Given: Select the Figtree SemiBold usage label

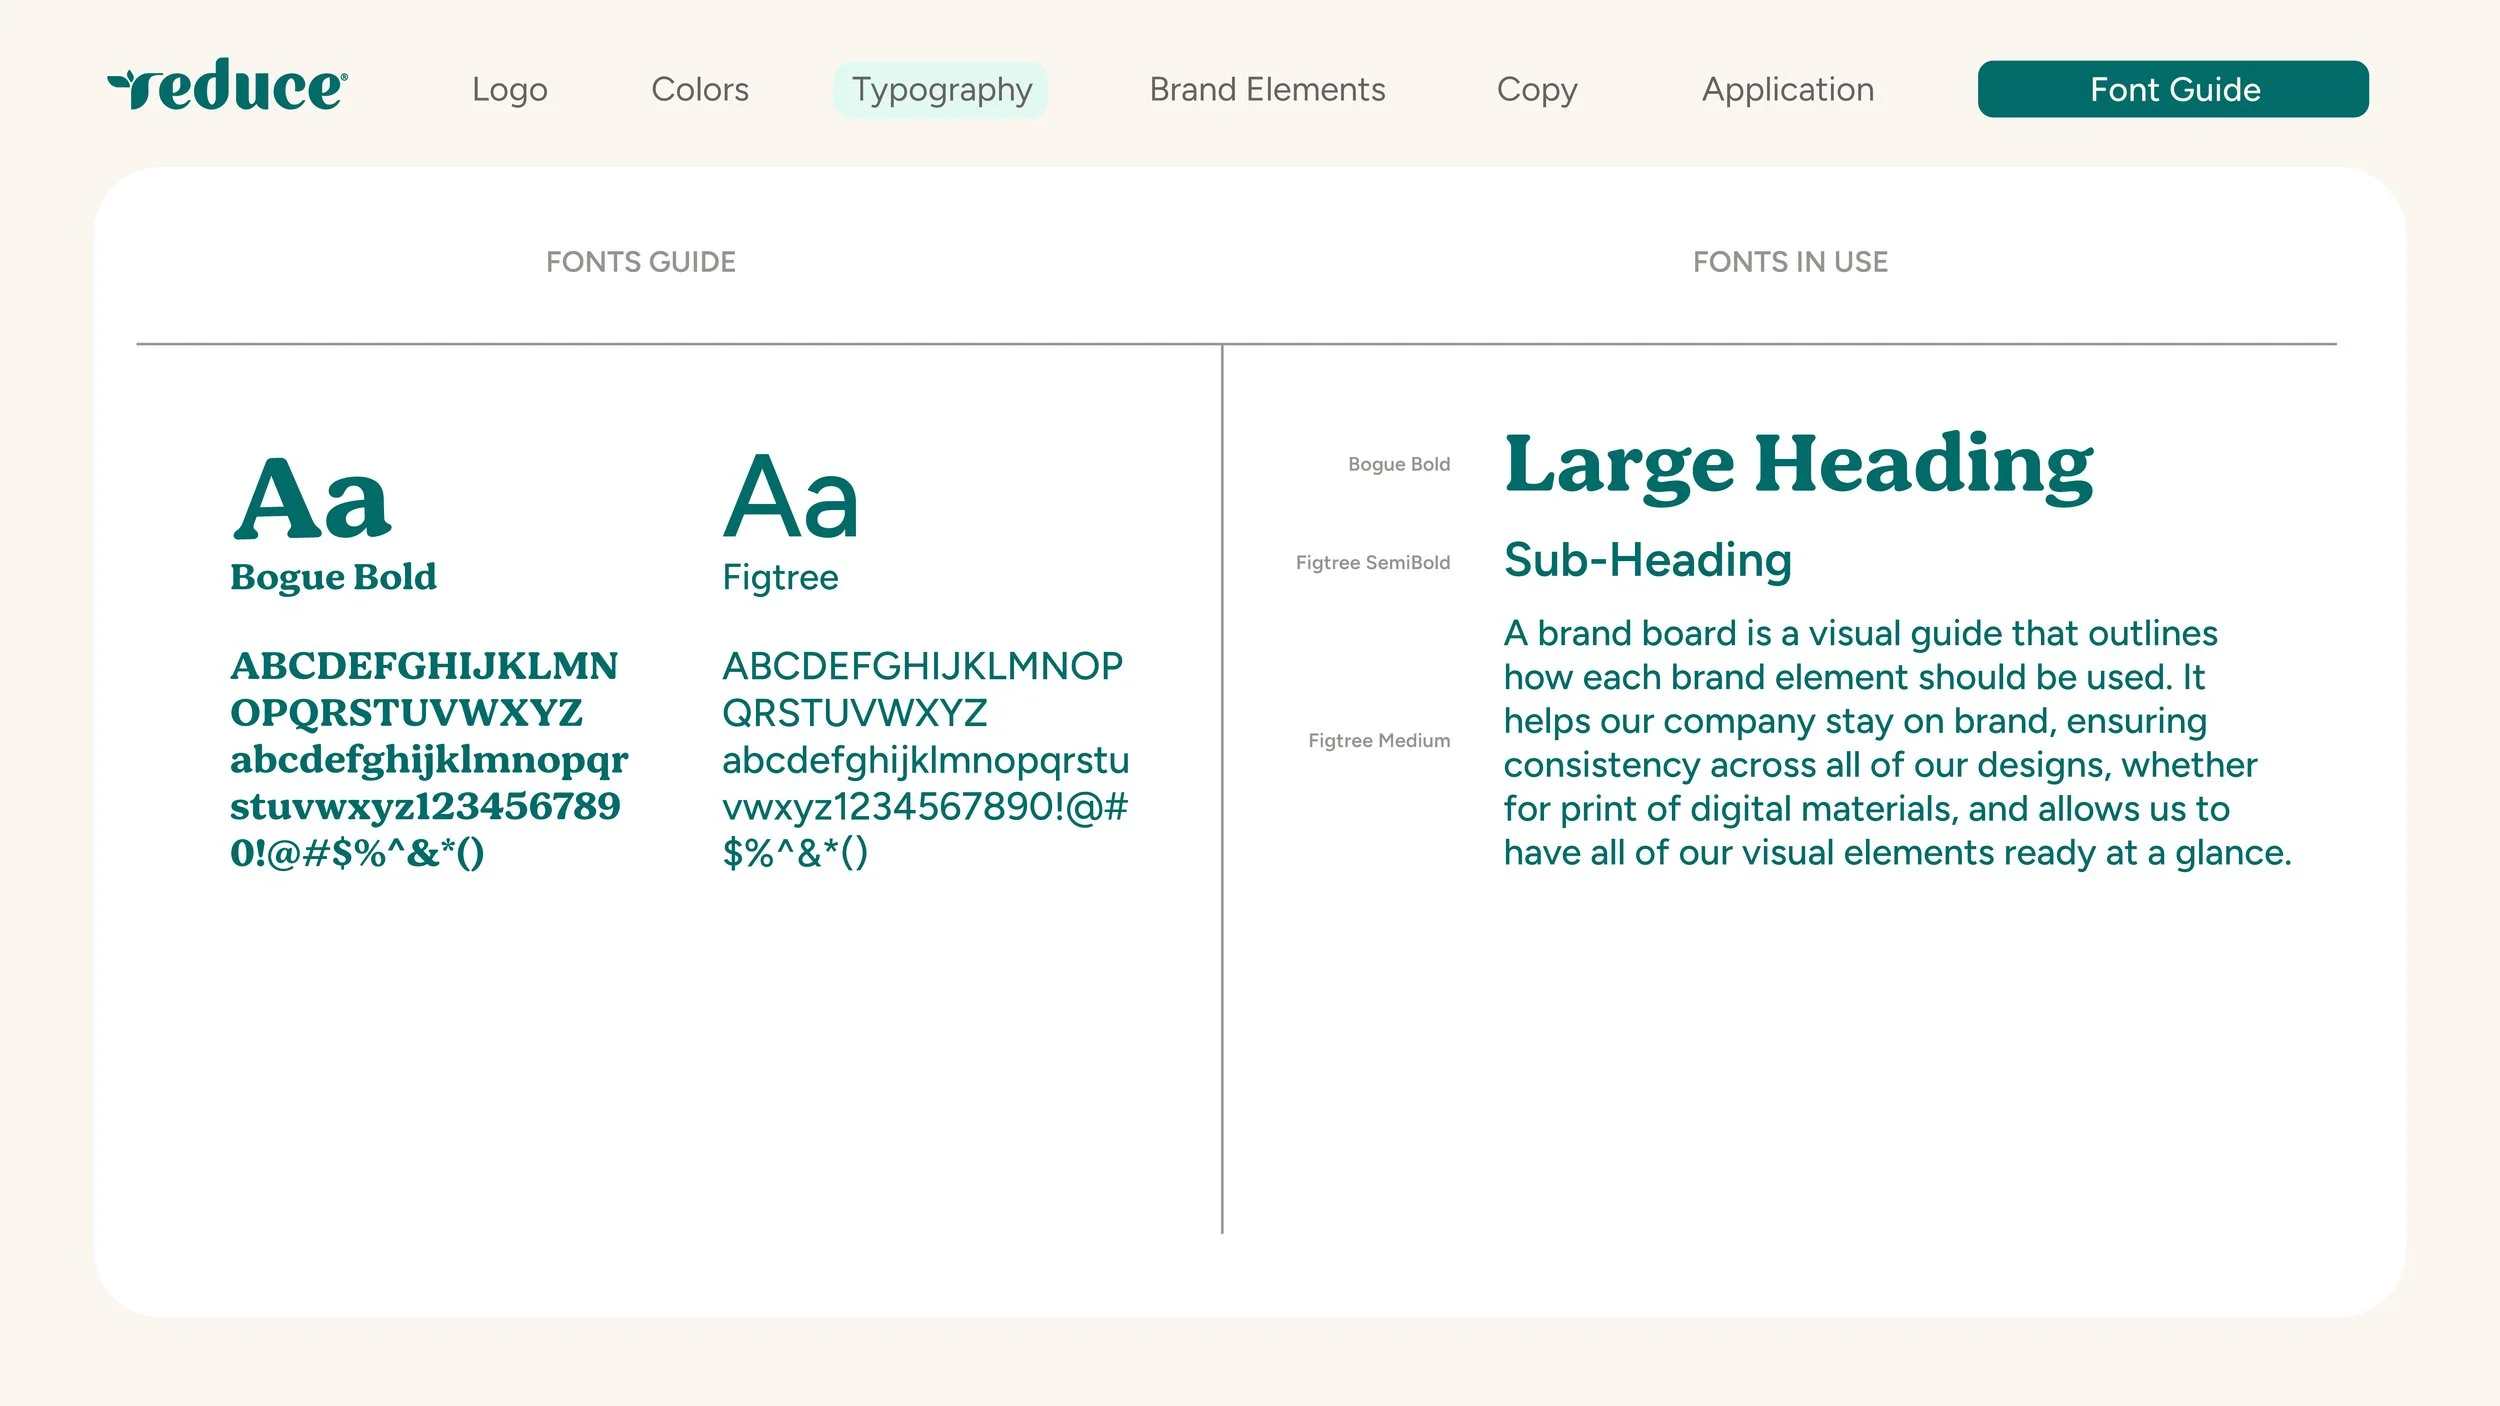Looking at the screenshot, I should 1372,562.
